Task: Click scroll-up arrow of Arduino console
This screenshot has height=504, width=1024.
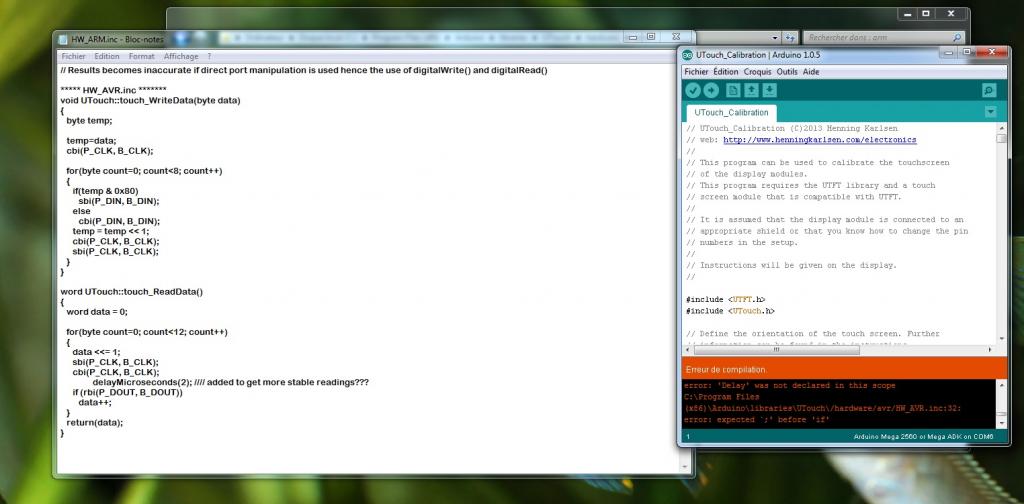Action: click(x=1001, y=386)
